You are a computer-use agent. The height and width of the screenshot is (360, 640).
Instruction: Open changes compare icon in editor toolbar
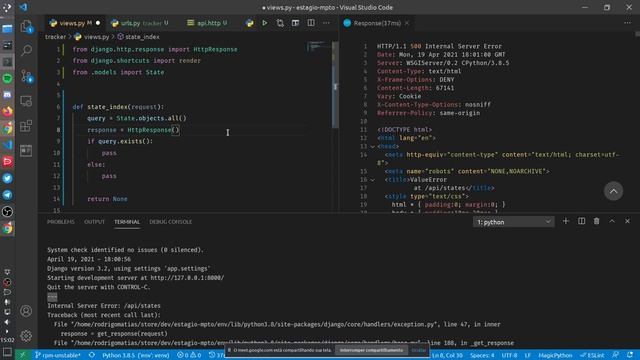[x=280, y=23]
